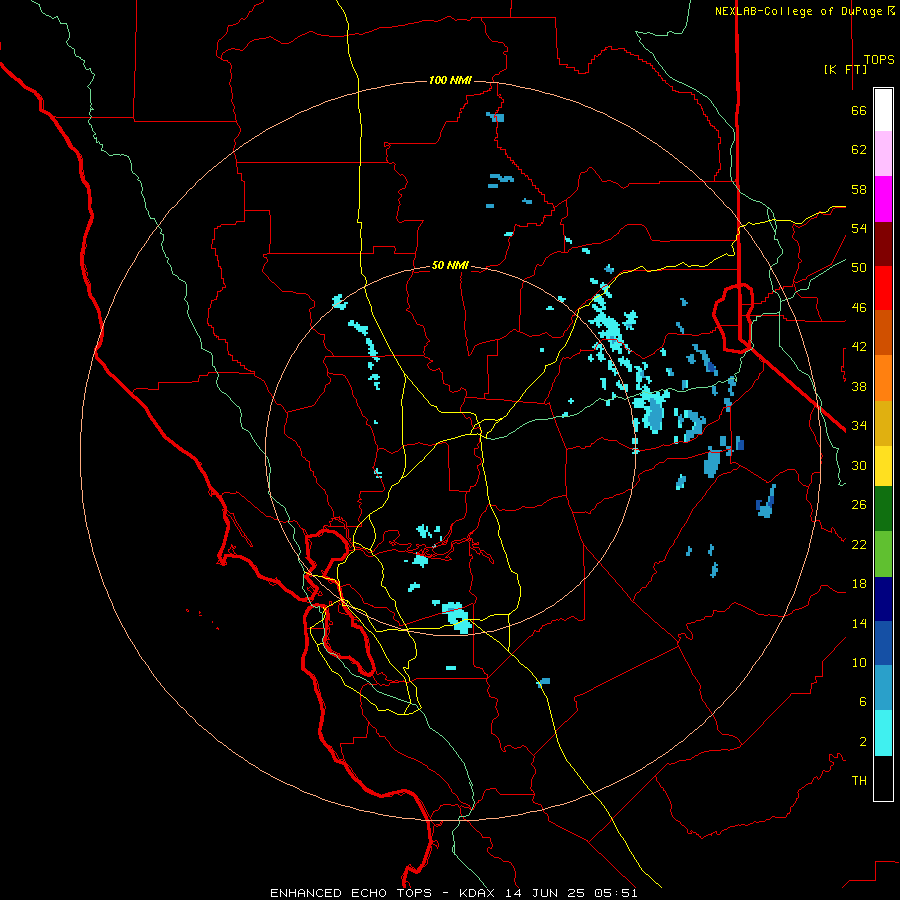900x900 pixels.
Task: Choose the light green legend swatch
Action: (x=883, y=554)
